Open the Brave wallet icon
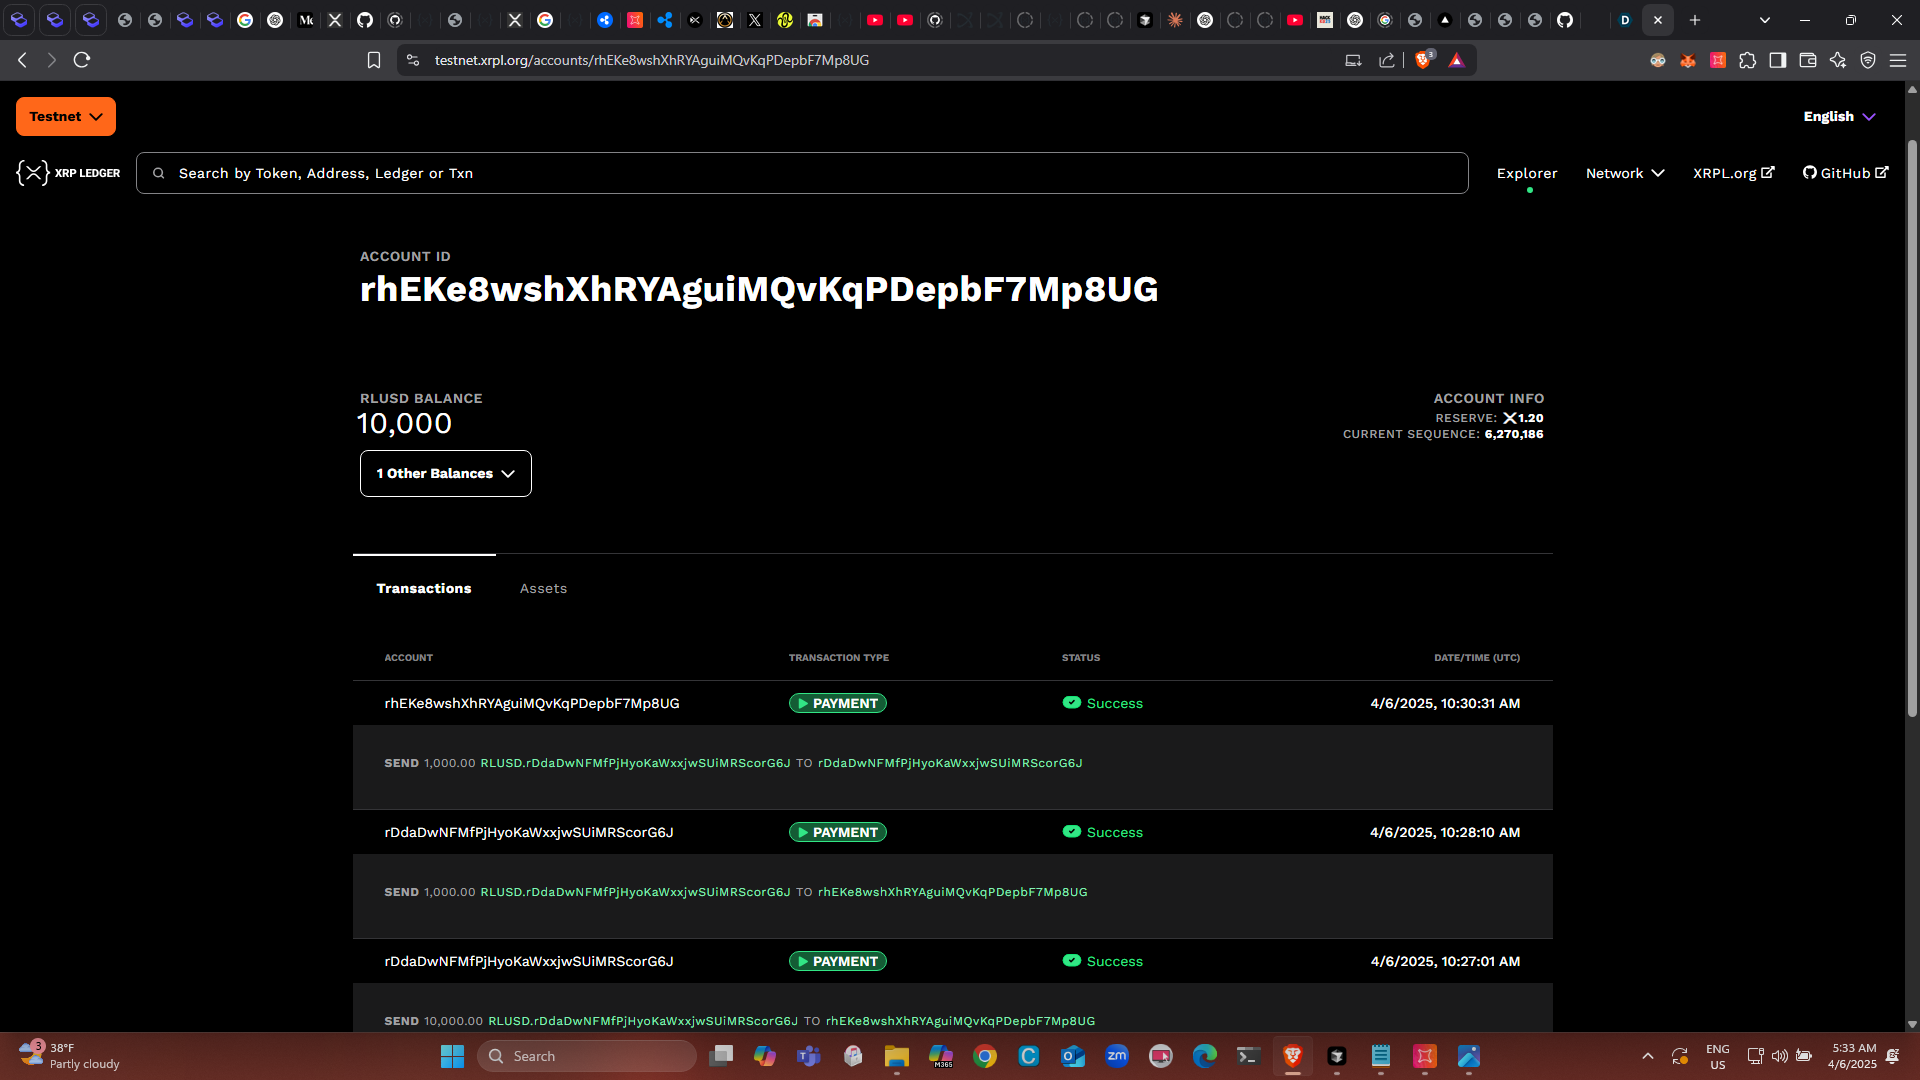This screenshot has width=1920, height=1080. pos(1807,60)
